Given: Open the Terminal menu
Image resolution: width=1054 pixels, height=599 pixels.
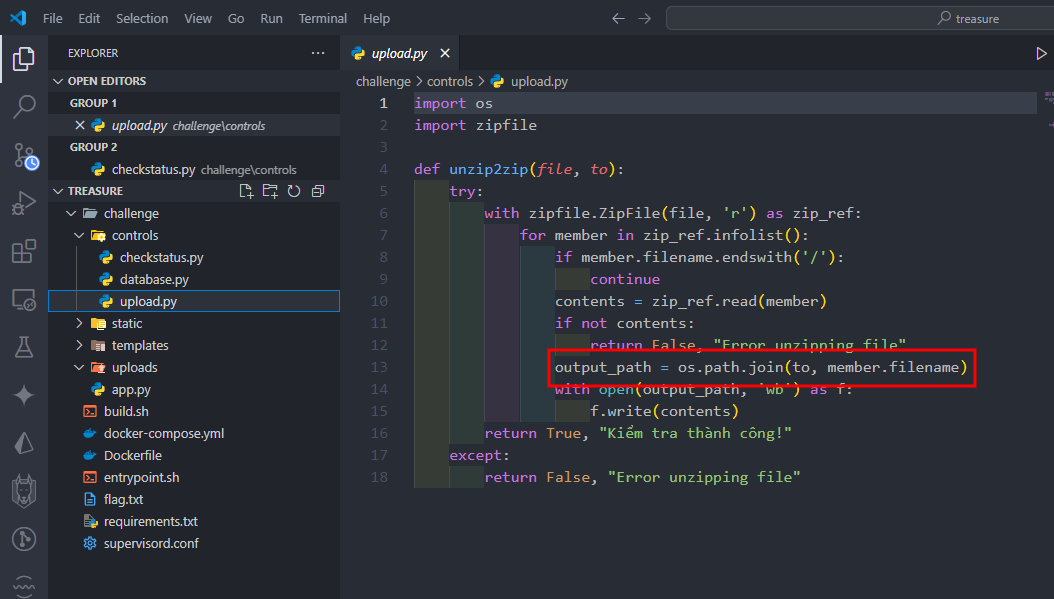Looking at the screenshot, I should pos(323,18).
